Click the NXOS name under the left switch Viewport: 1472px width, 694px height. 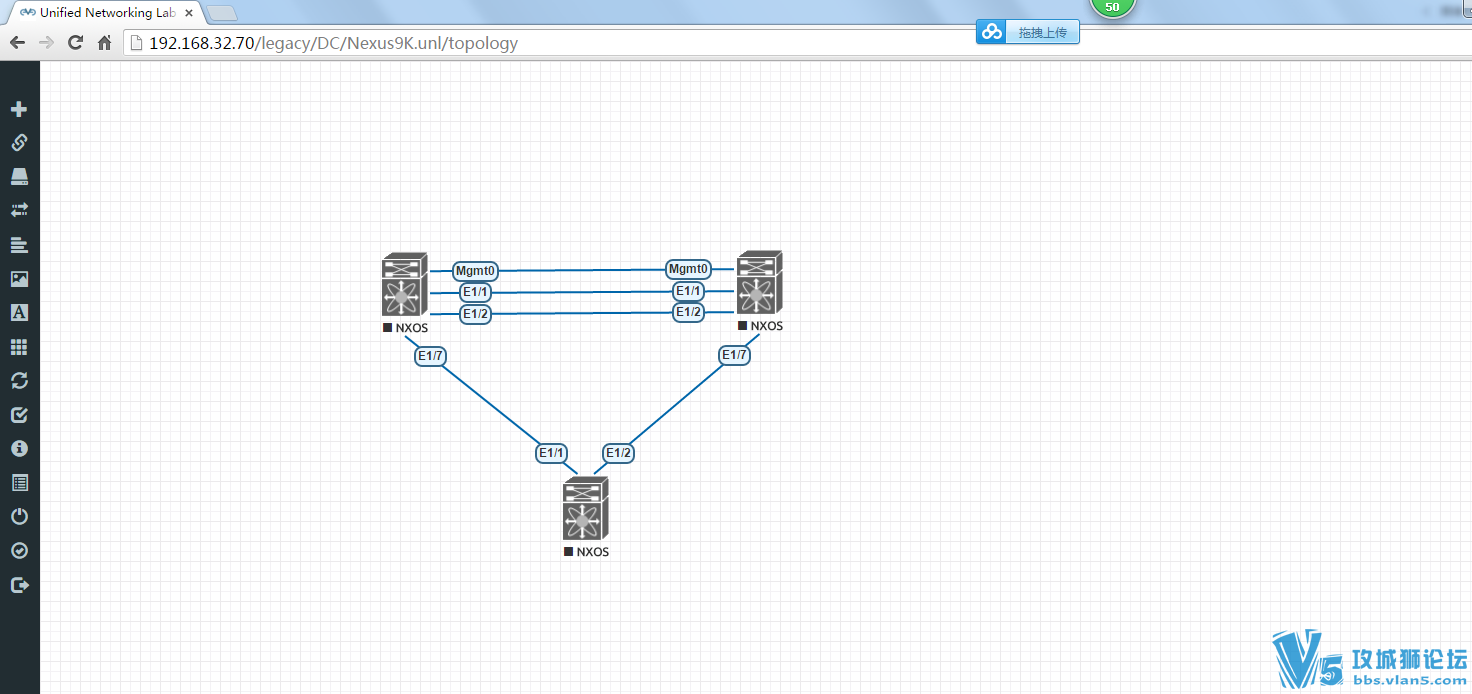411,328
